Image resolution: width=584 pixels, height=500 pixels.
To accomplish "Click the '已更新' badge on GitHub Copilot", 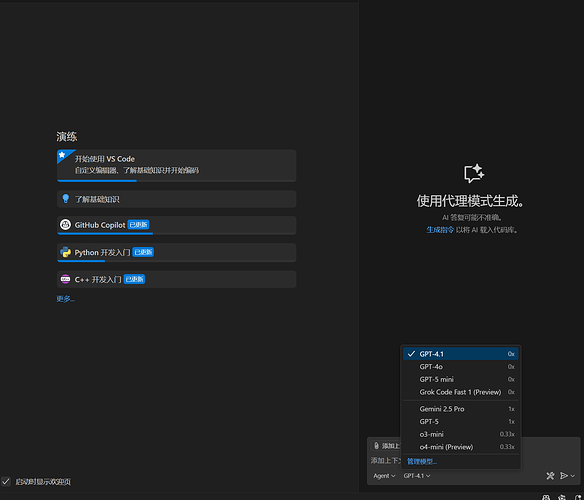I will [138, 225].
